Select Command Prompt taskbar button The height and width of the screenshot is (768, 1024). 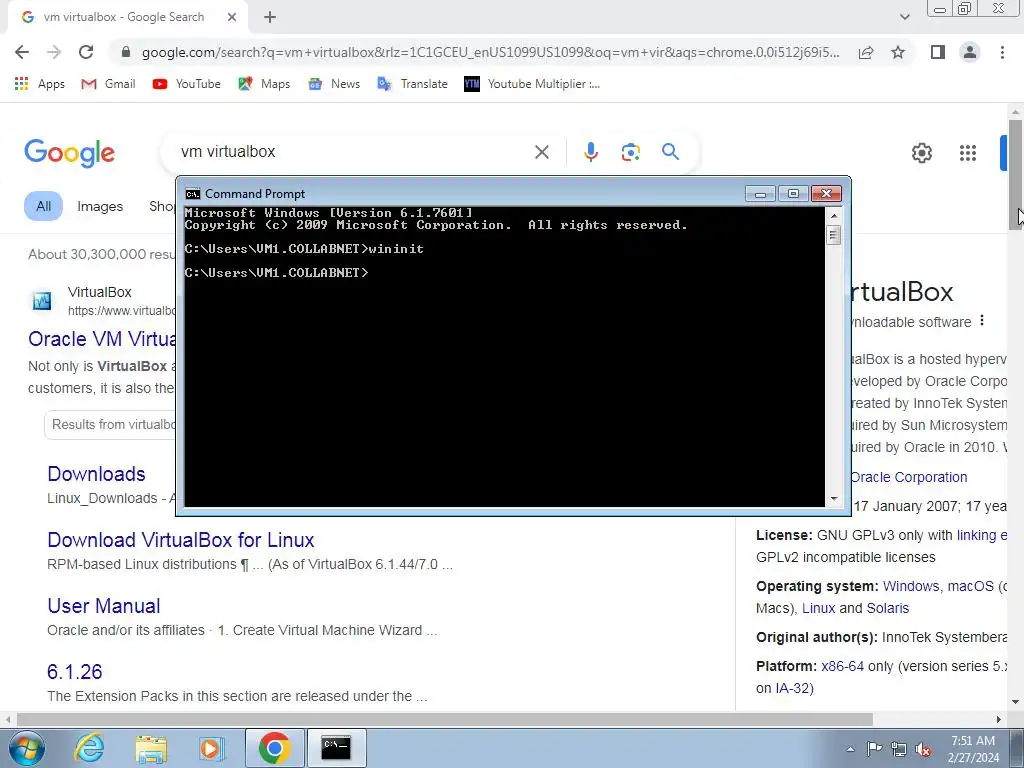tap(336, 748)
